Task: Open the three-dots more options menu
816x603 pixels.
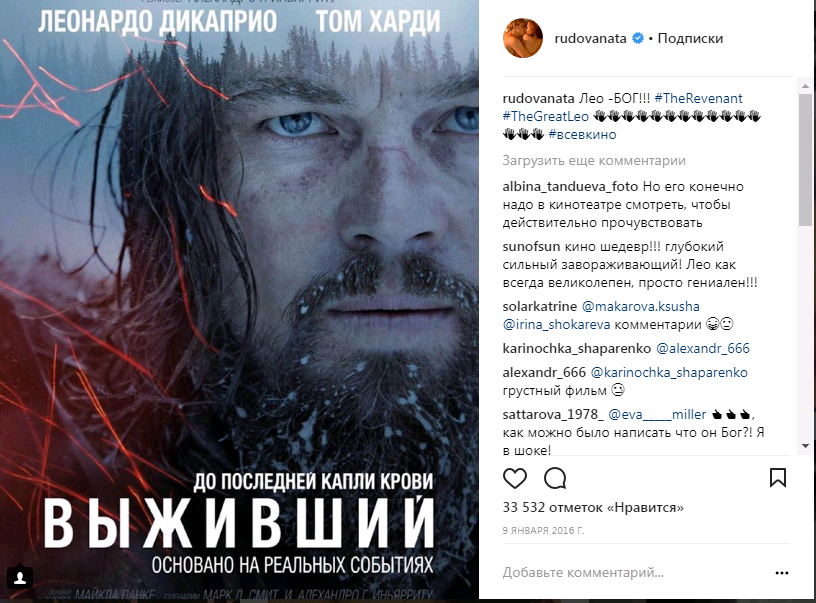Action: click(782, 573)
